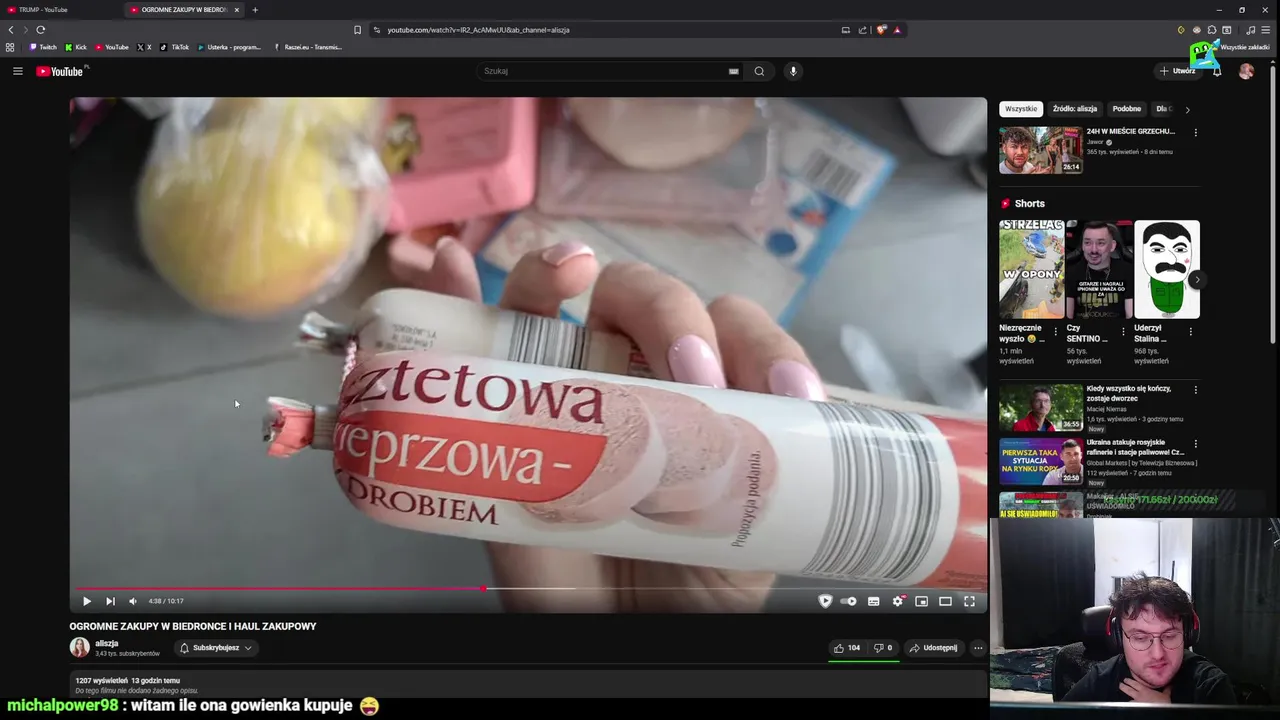This screenshot has height=720, width=1280.
Task: Like the video with thumbs up
Action: tap(848, 648)
